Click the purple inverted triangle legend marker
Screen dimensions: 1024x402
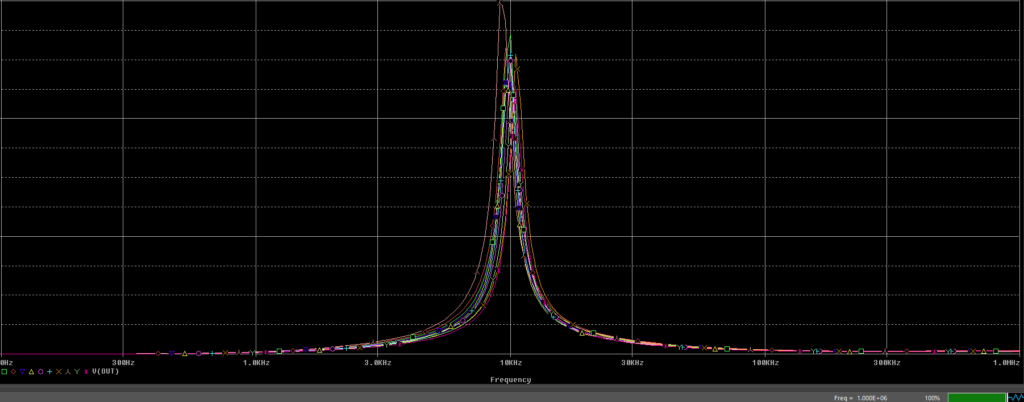point(22,371)
